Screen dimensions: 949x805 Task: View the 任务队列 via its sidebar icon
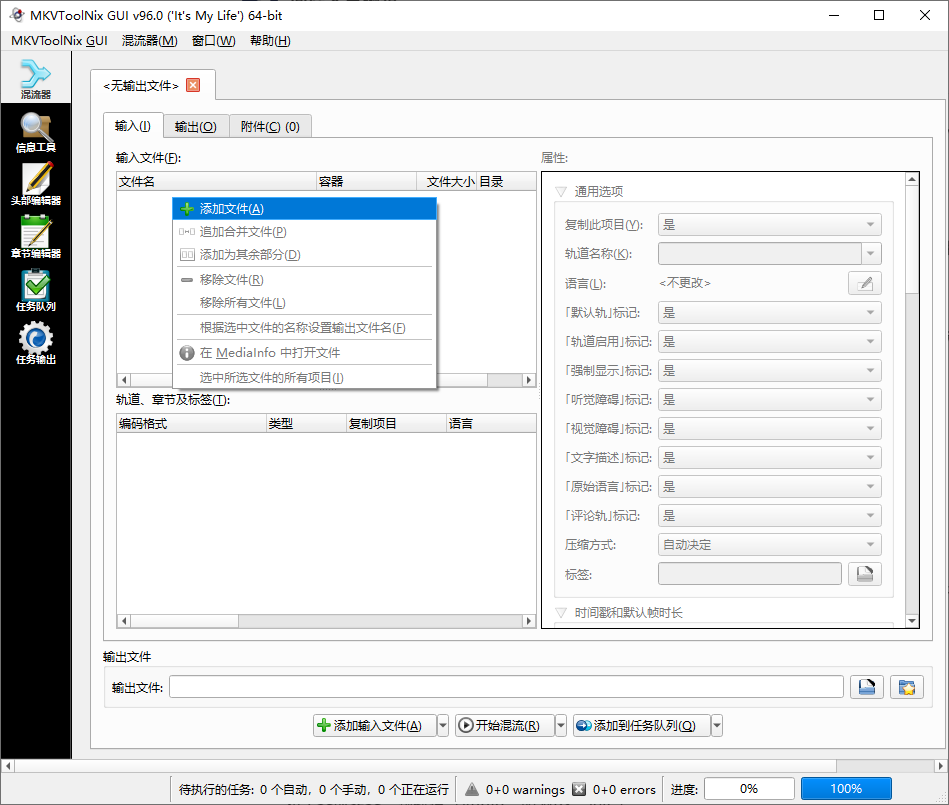36,291
